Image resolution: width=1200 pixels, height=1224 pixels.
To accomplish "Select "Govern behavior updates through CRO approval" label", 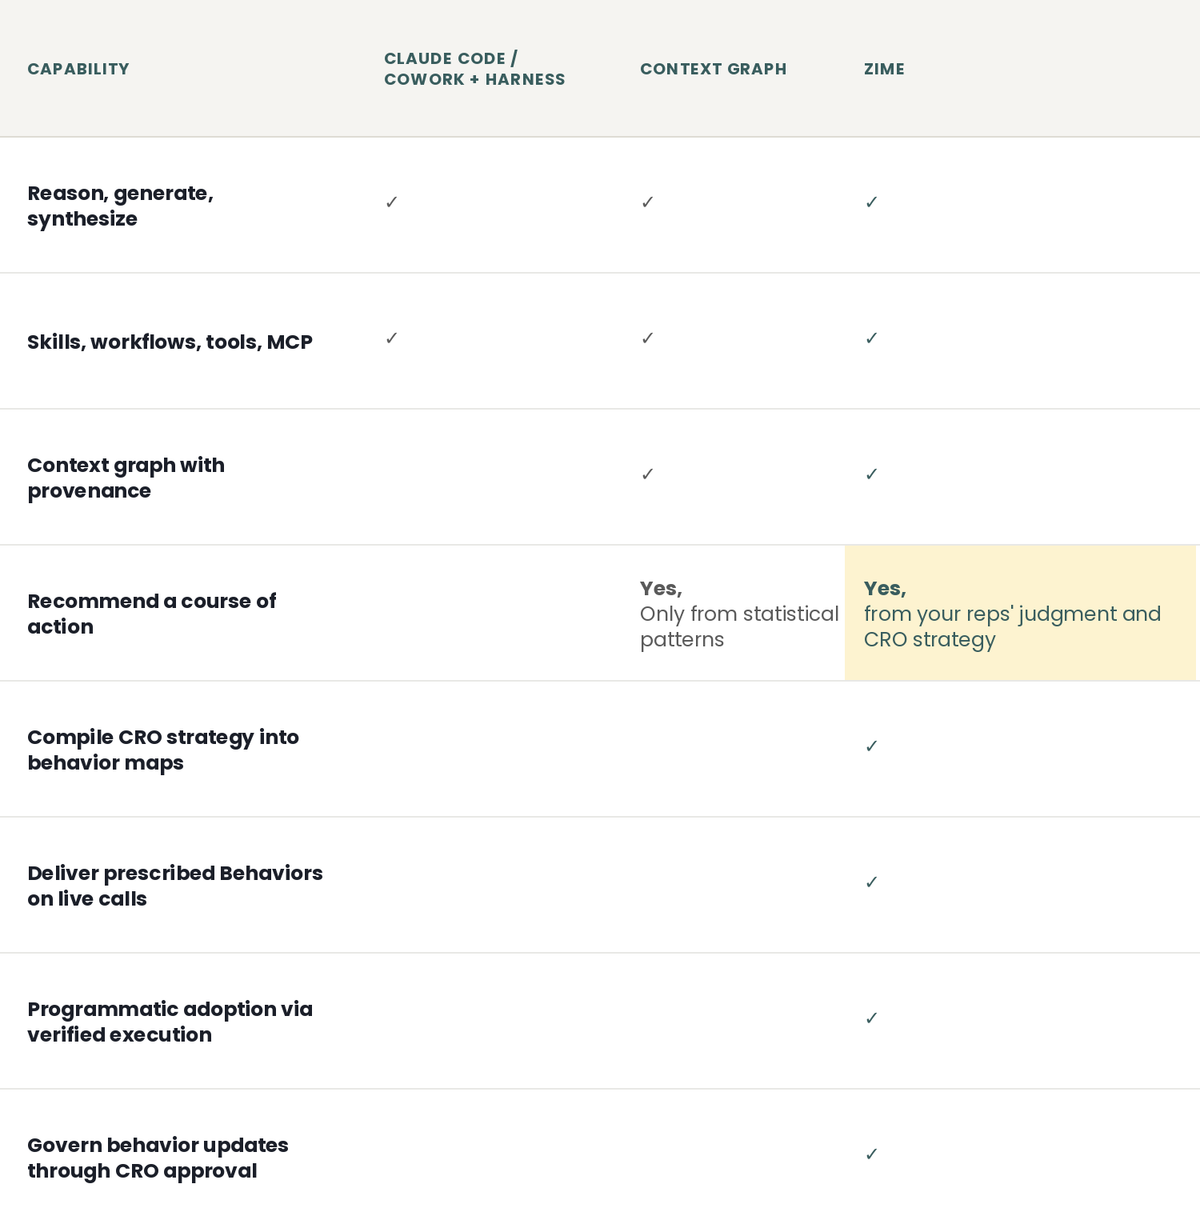I will point(158,1158).
